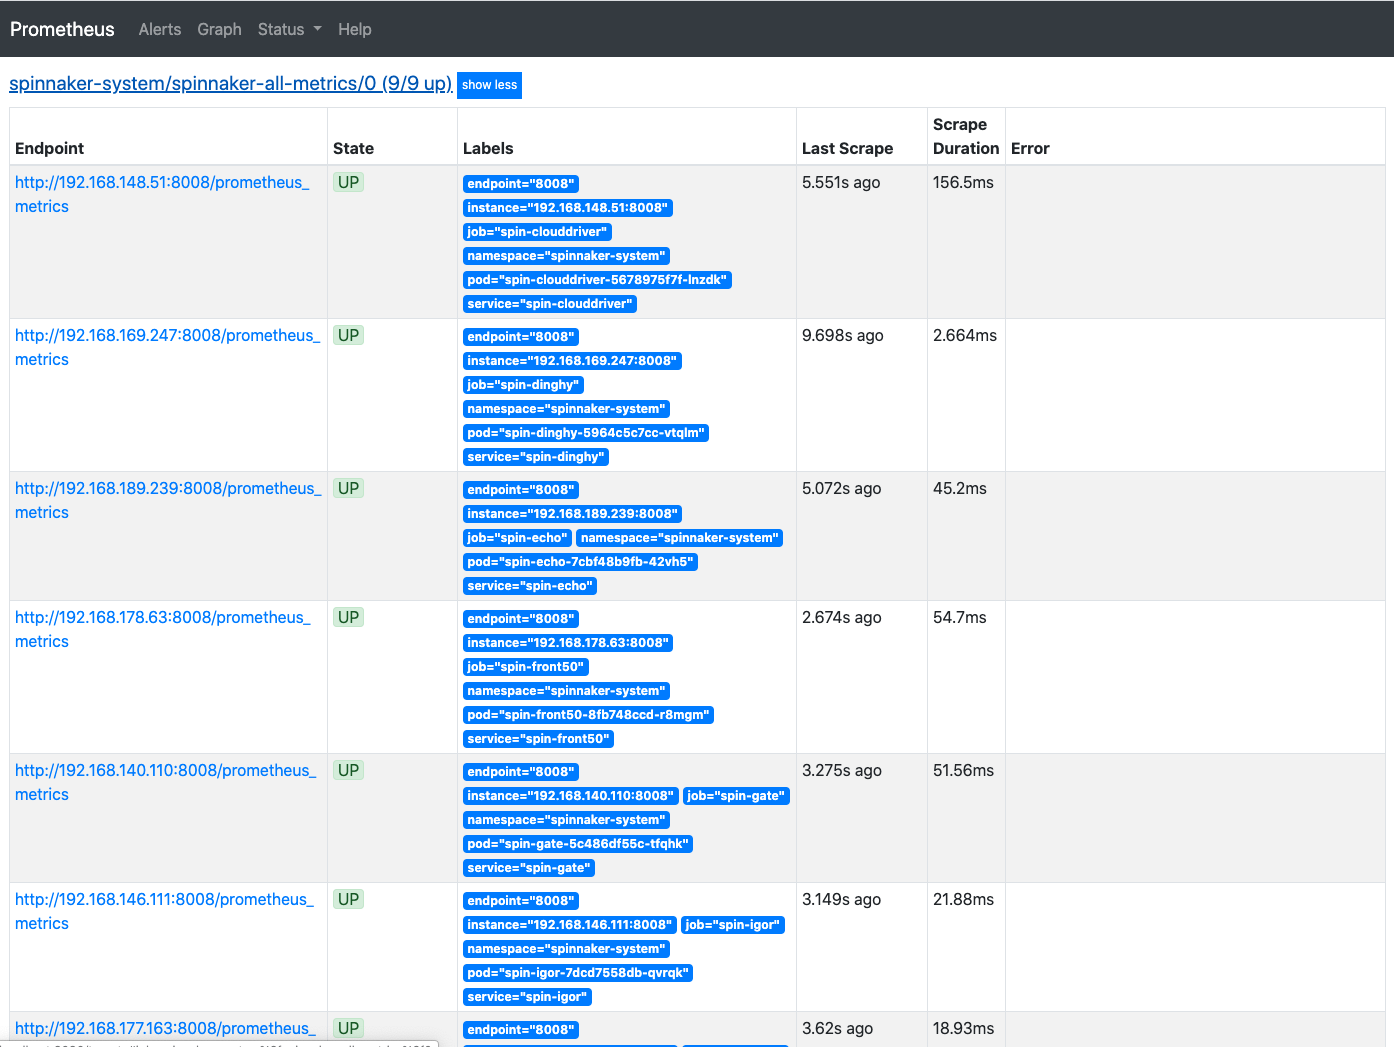Click the job="spin-dinghy" label
Screen dimensions: 1394x1047
click(x=523, y=385)
